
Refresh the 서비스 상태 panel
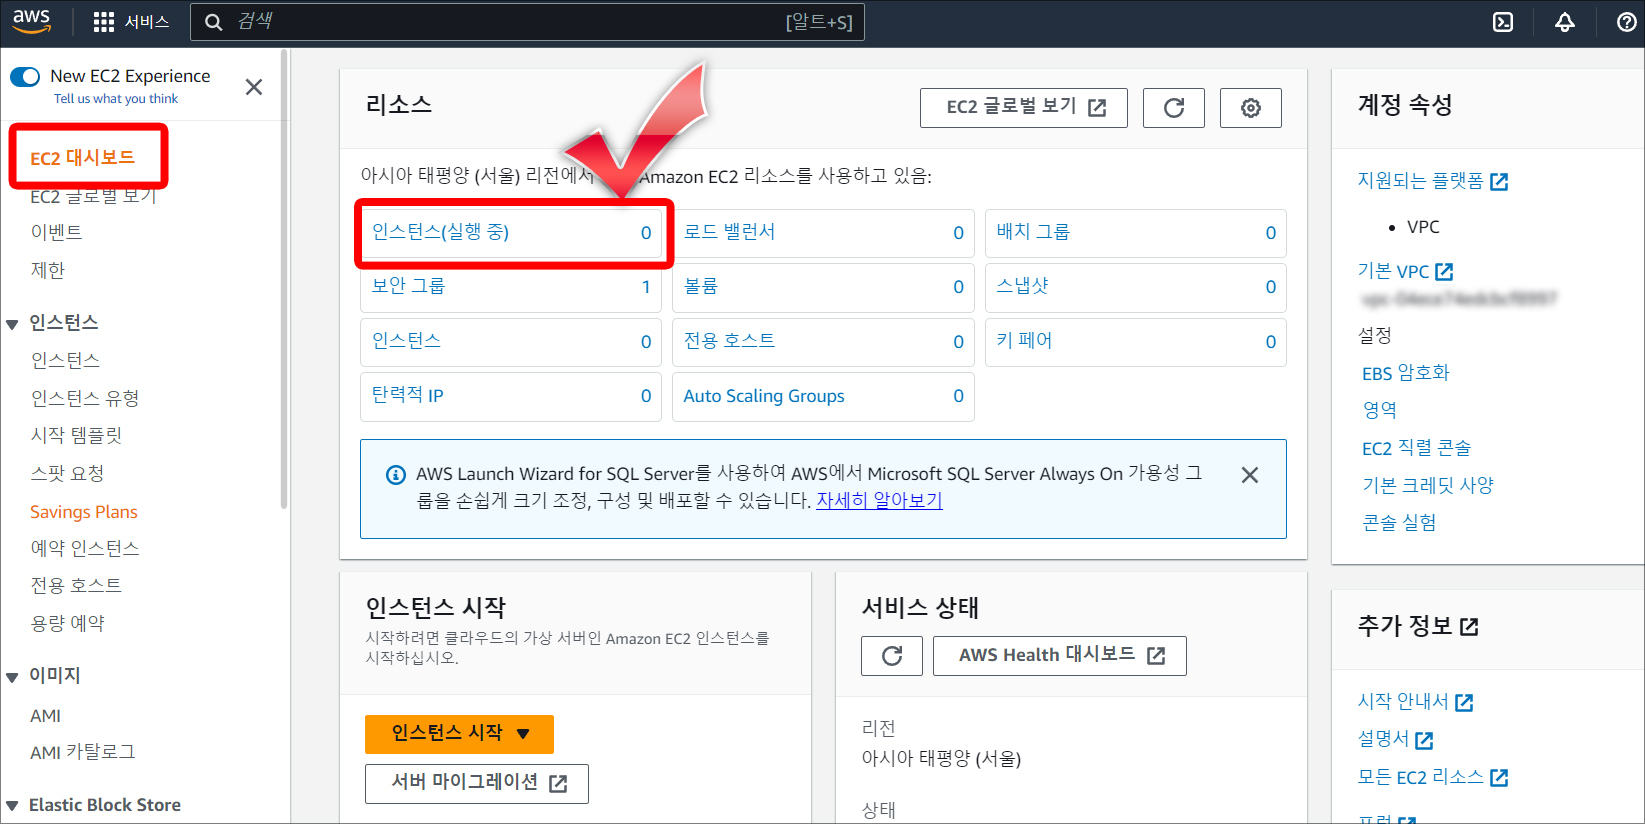coord(892,656)
